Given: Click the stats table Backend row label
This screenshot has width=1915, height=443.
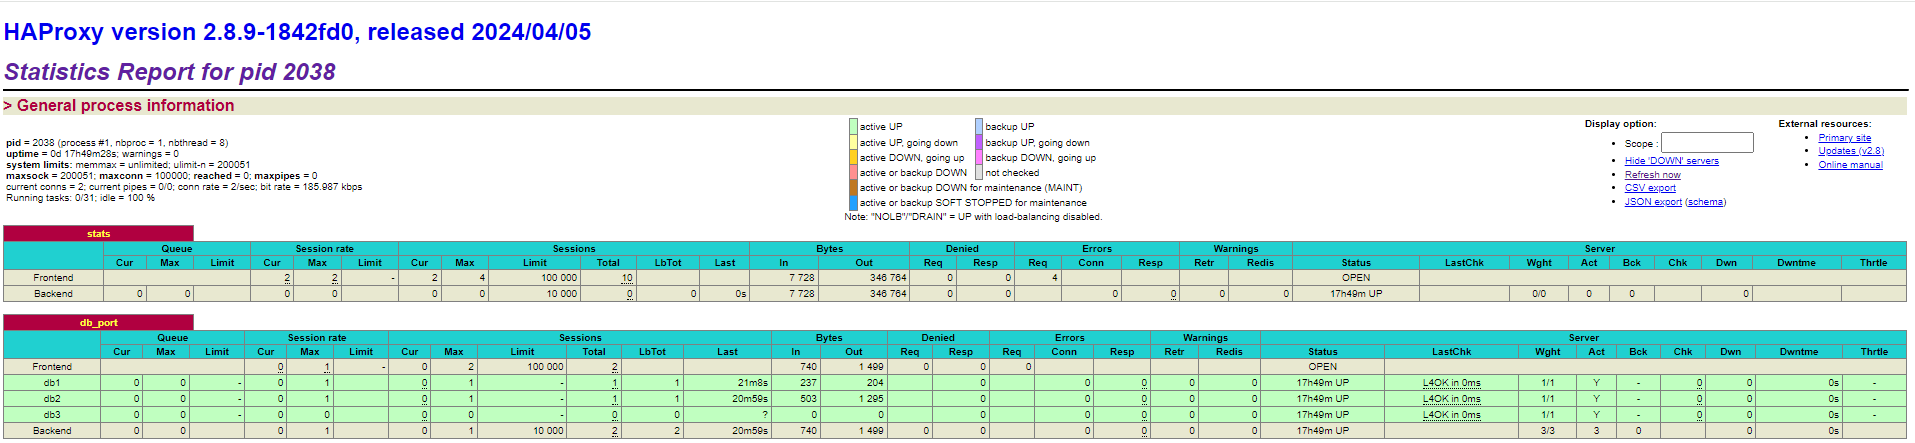Looking at the screenshot, I should 53,294.
